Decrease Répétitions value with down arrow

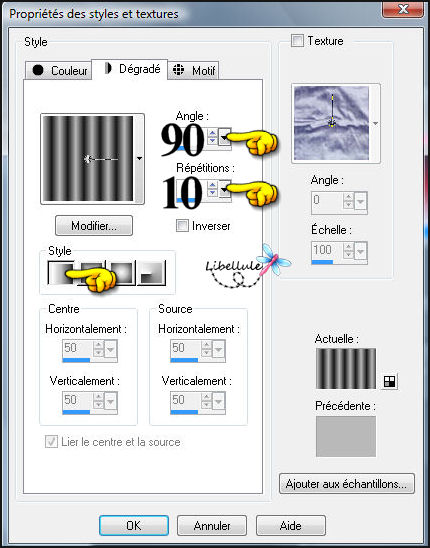coord(212,193)
